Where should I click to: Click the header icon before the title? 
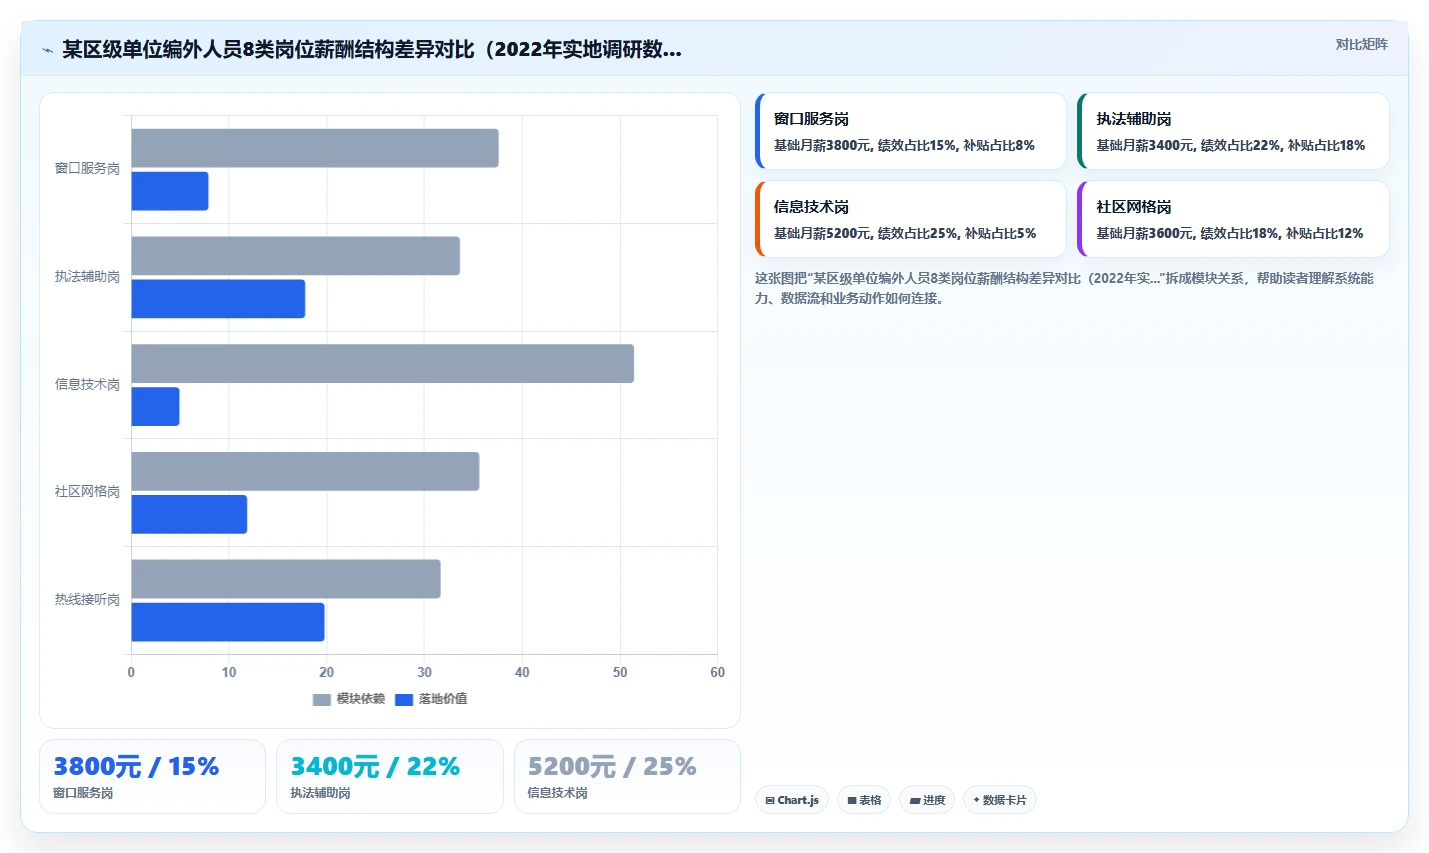coord(47,50)
